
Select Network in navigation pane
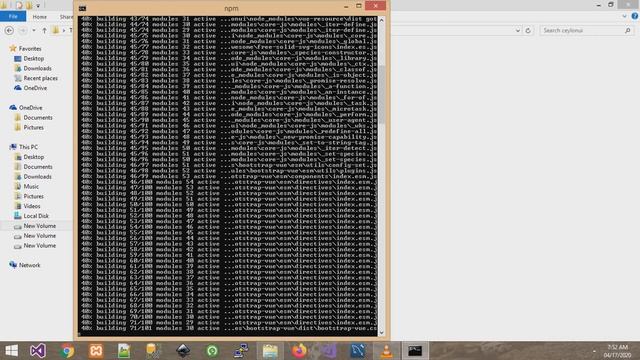29,265
